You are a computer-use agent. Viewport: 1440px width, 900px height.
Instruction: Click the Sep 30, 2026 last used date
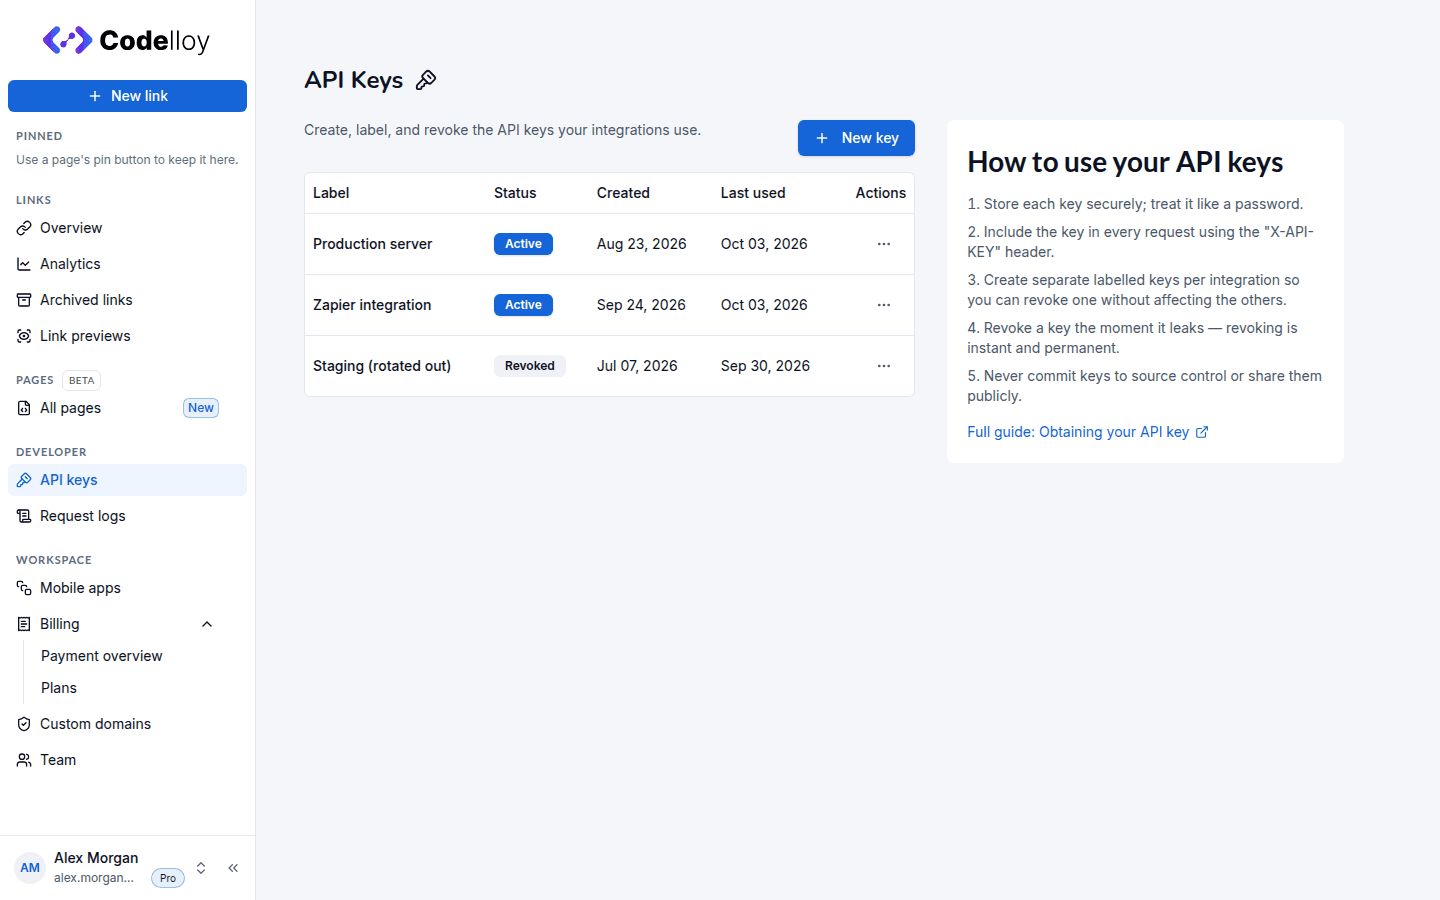(x=765, y=366)
